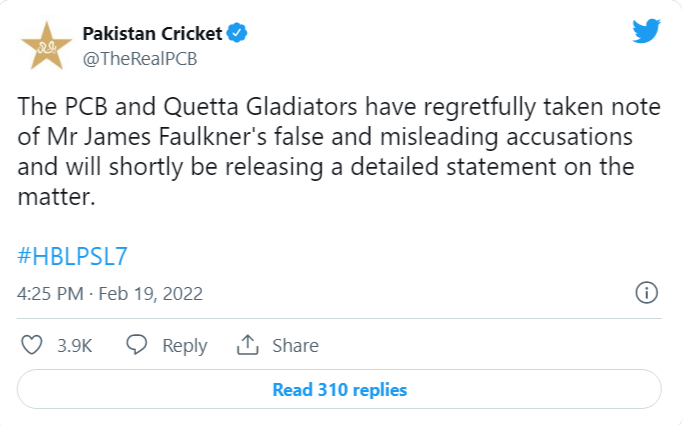The width and height of the screenshot is (682, 425).
Task: Click the blue verified badge
Action: coord(237,35)
